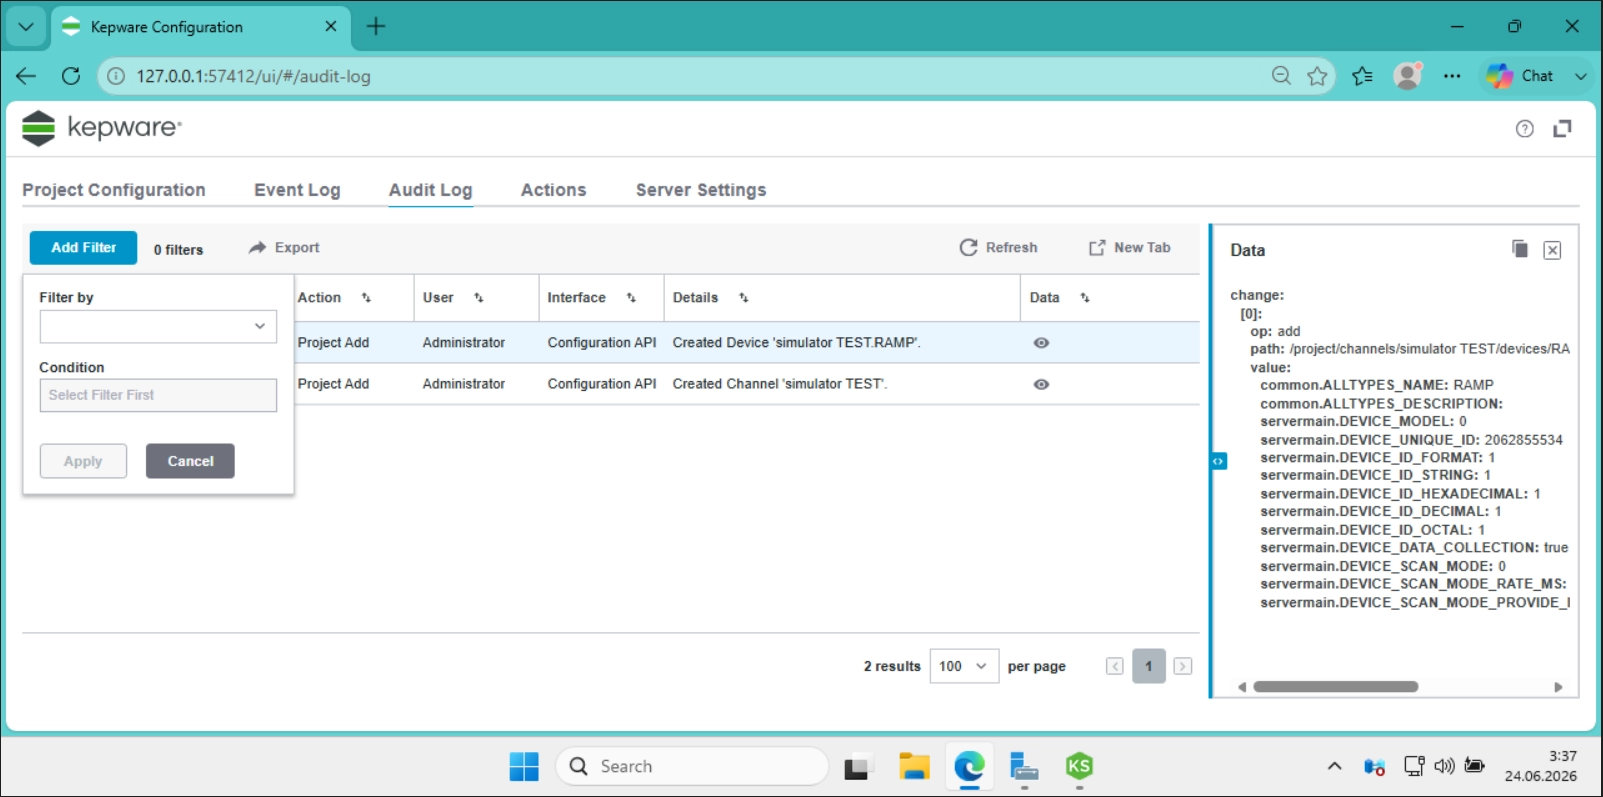Cancel the filter dialog
The height and width of the screenshot is (797, 1603).
190,461
